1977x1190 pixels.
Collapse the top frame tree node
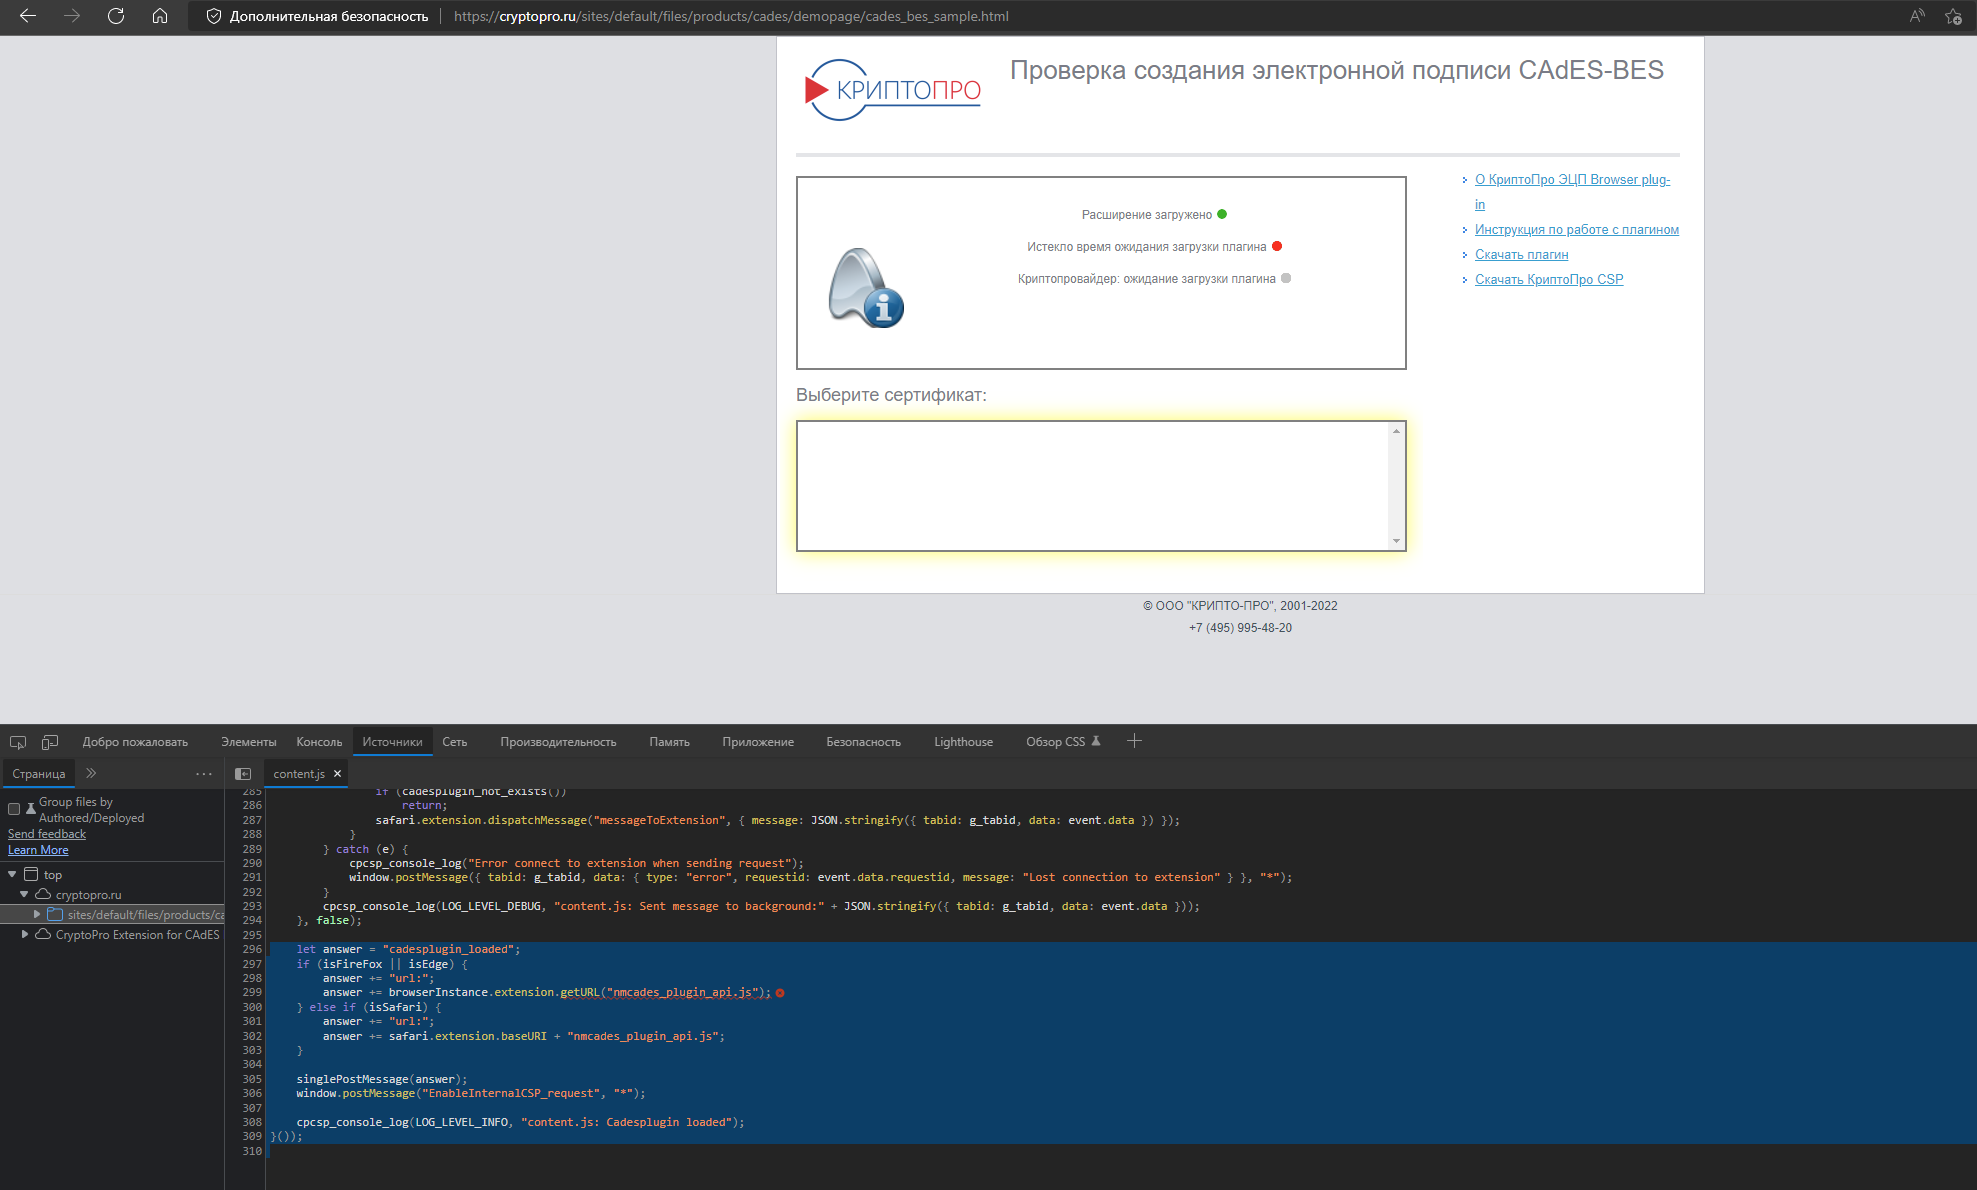[x=12, y=875]
